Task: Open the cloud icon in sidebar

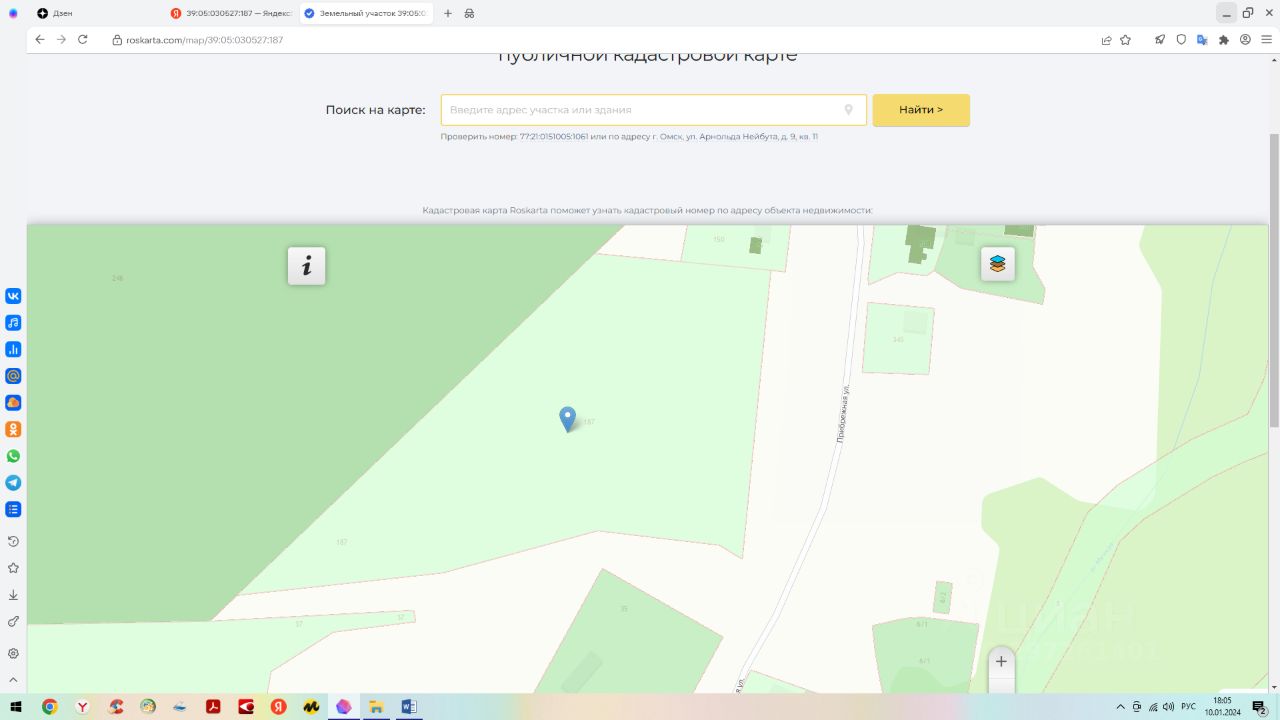Action: tap(13, 403)
